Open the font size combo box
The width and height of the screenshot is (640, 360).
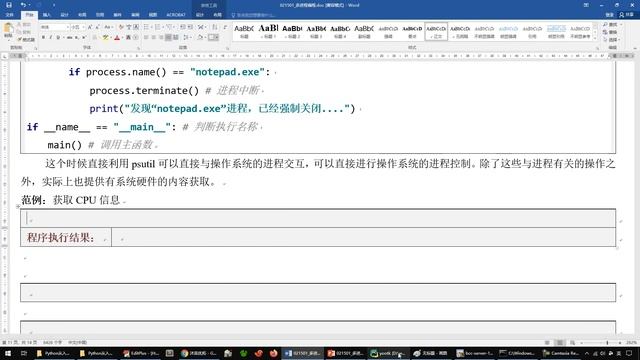pyautogui.click(x=78, y=27)
